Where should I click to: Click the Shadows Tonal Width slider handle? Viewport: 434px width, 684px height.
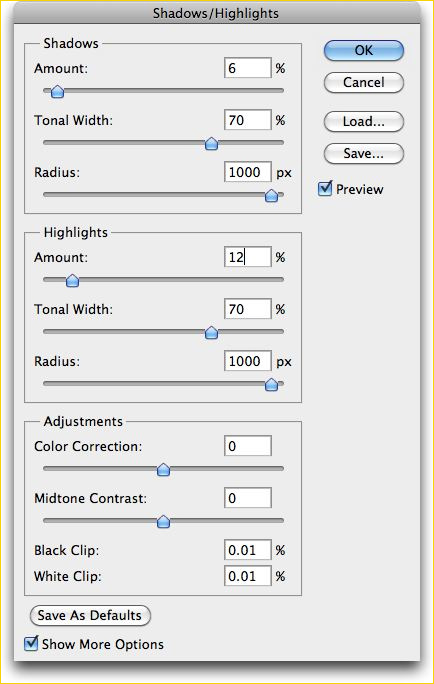pyautogui.click(x=211, y=144)
